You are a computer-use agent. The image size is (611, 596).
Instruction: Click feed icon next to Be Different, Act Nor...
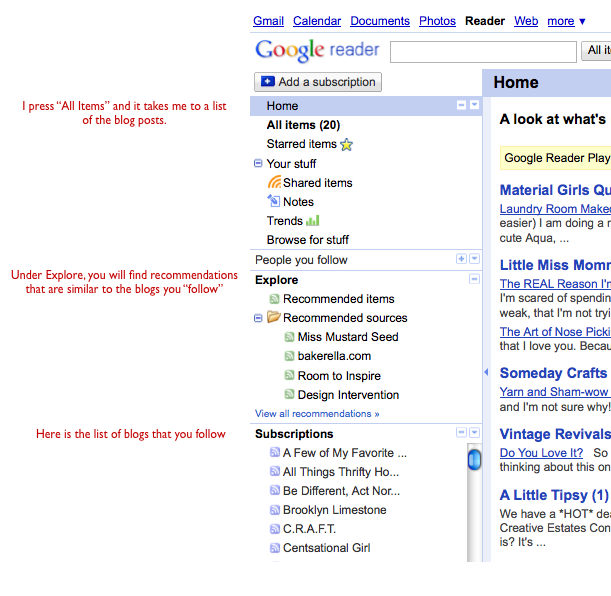[275, 490]
